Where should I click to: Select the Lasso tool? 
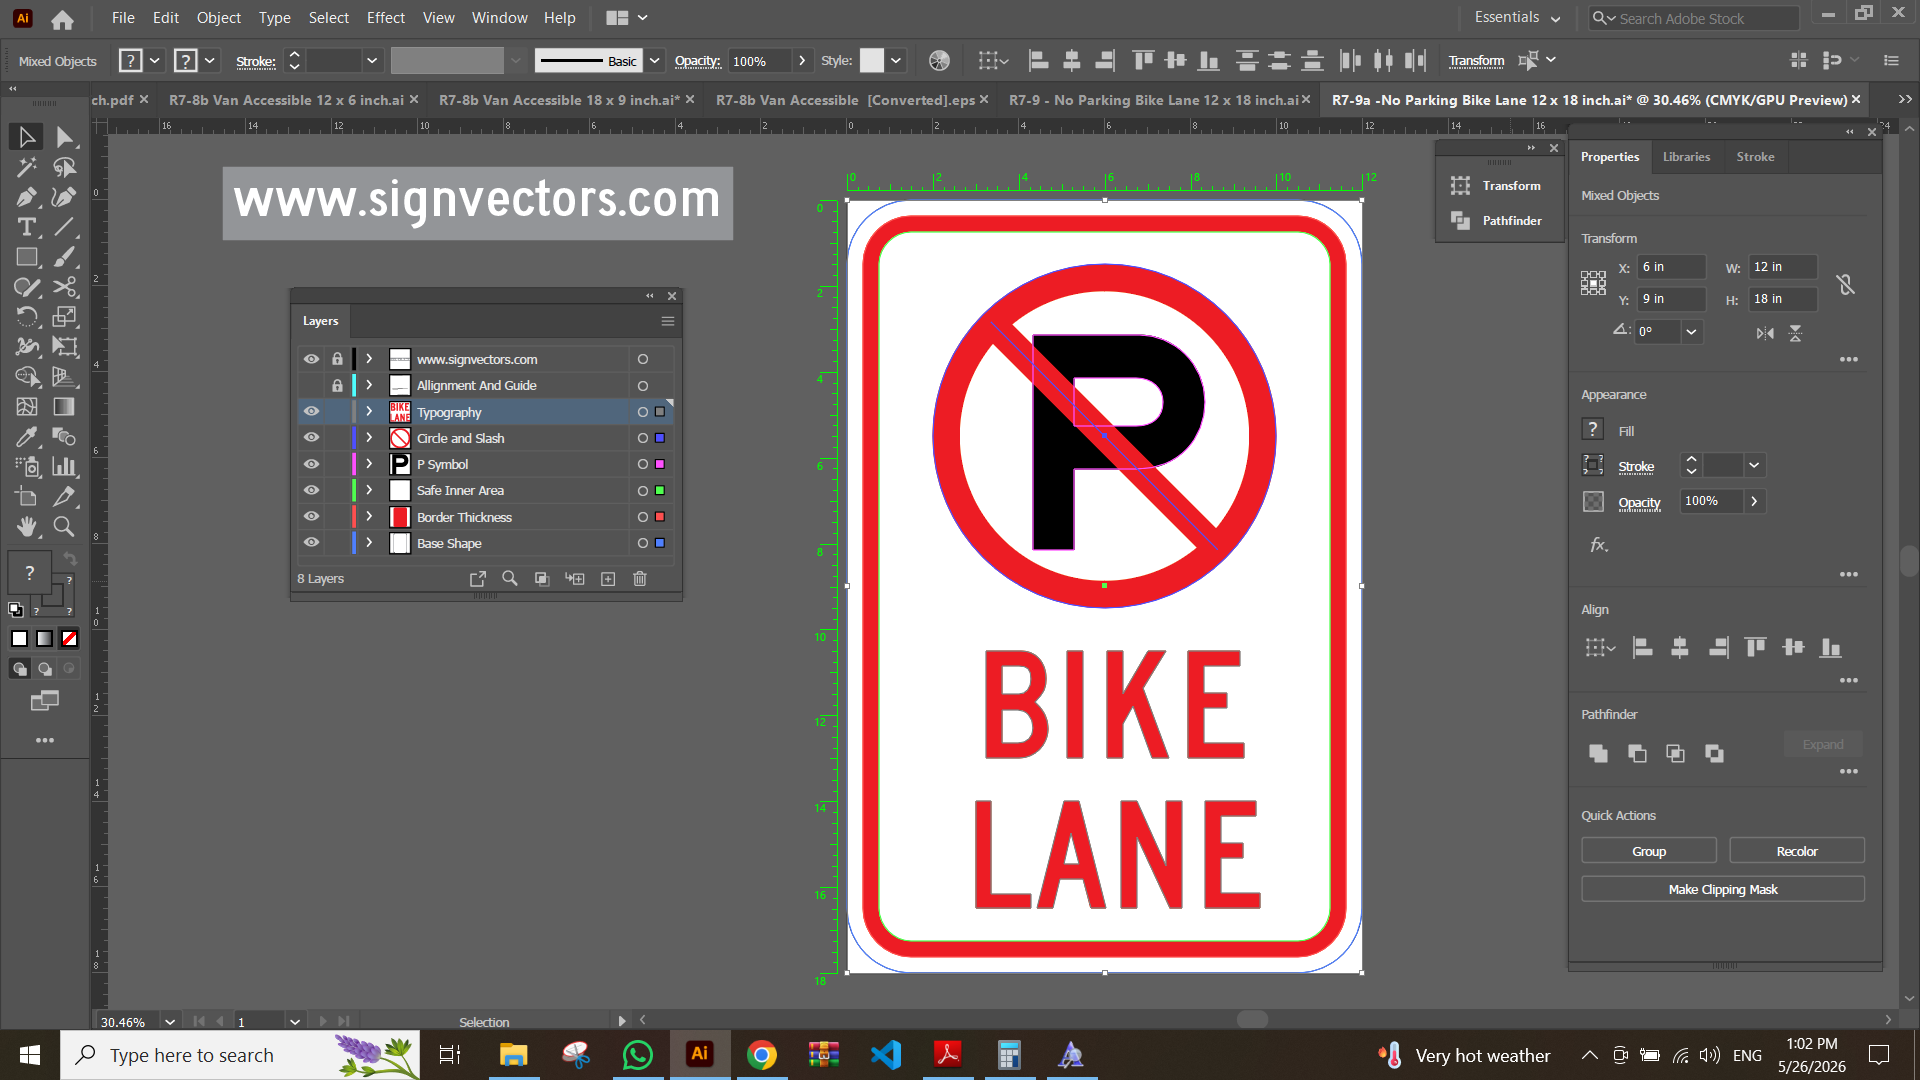click(65, 167)
